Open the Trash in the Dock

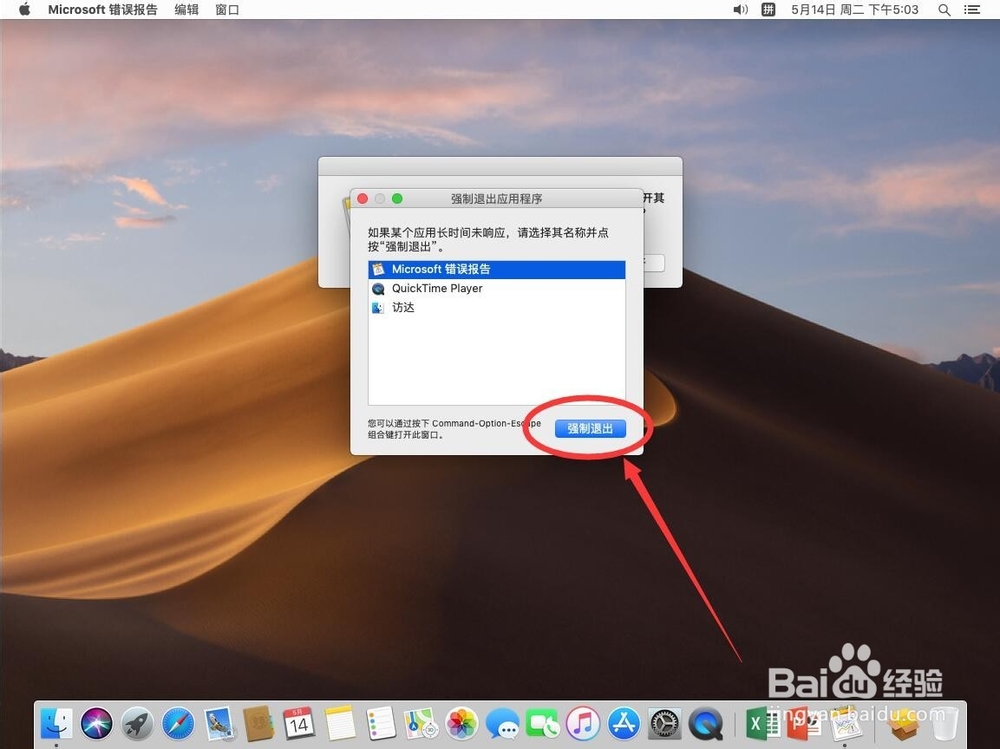pos(945,724)
